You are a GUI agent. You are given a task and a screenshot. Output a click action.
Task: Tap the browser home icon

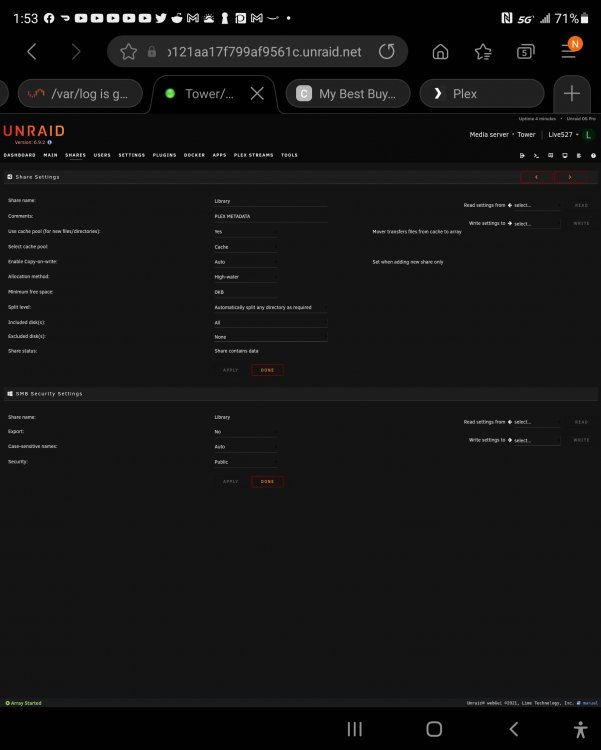pyautogui.click(x=440, y=52)
